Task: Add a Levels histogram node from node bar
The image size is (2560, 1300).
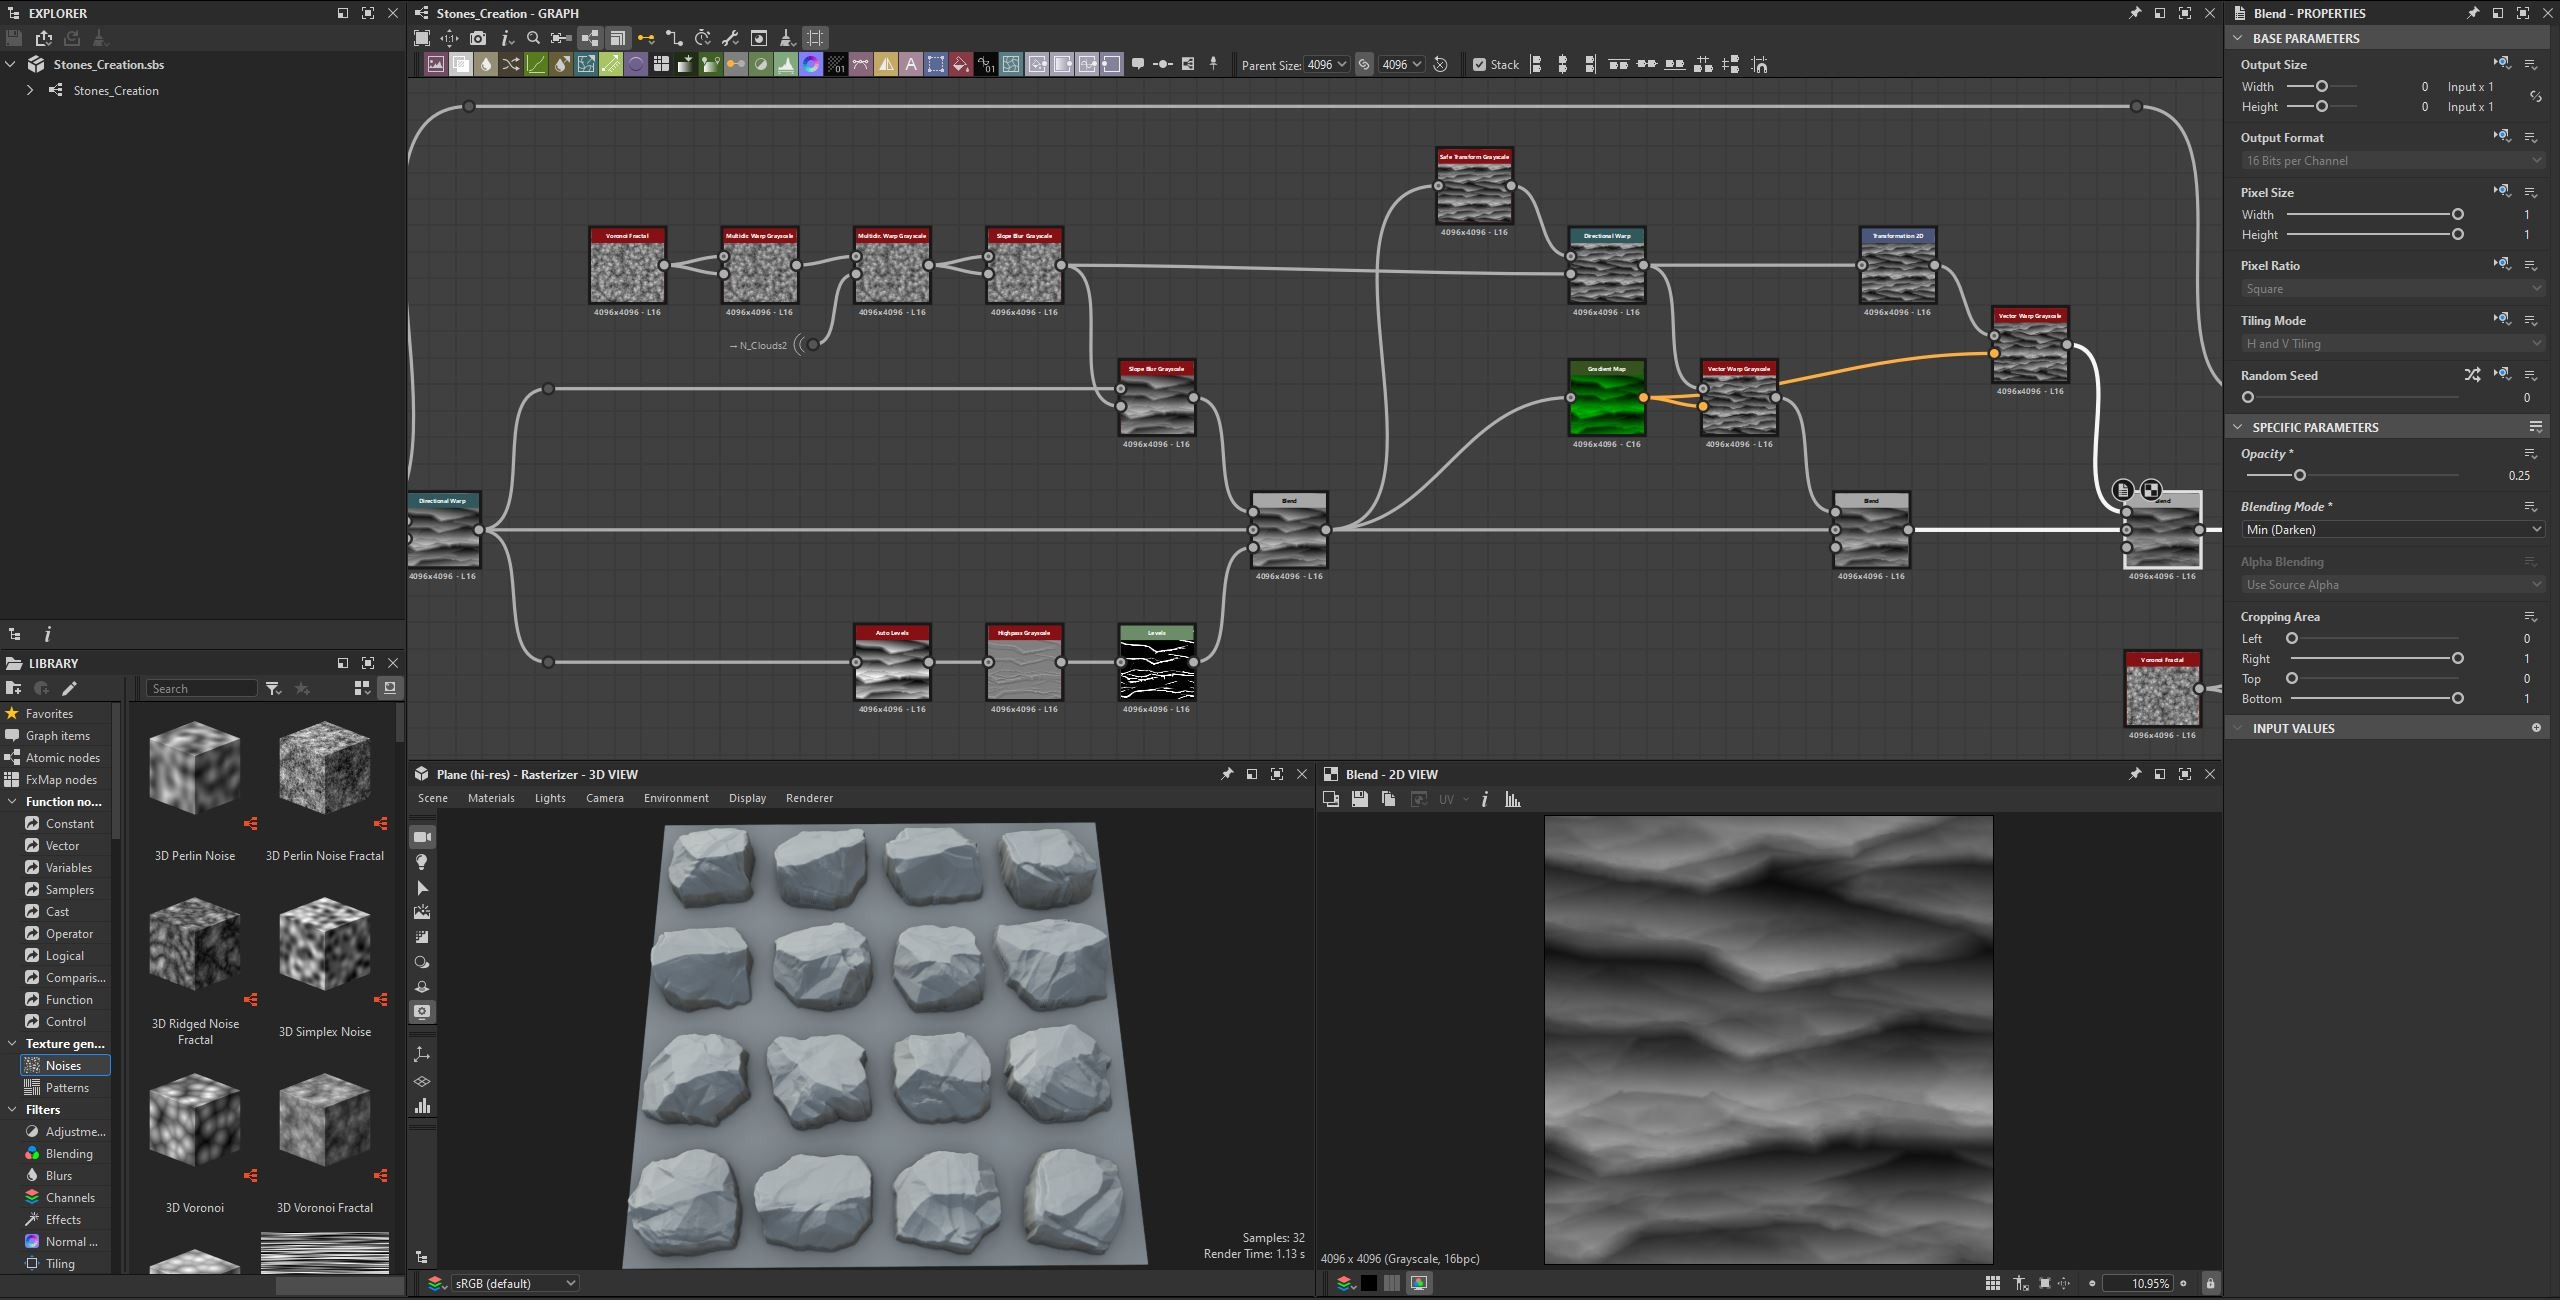Action: tap(786, 64)
